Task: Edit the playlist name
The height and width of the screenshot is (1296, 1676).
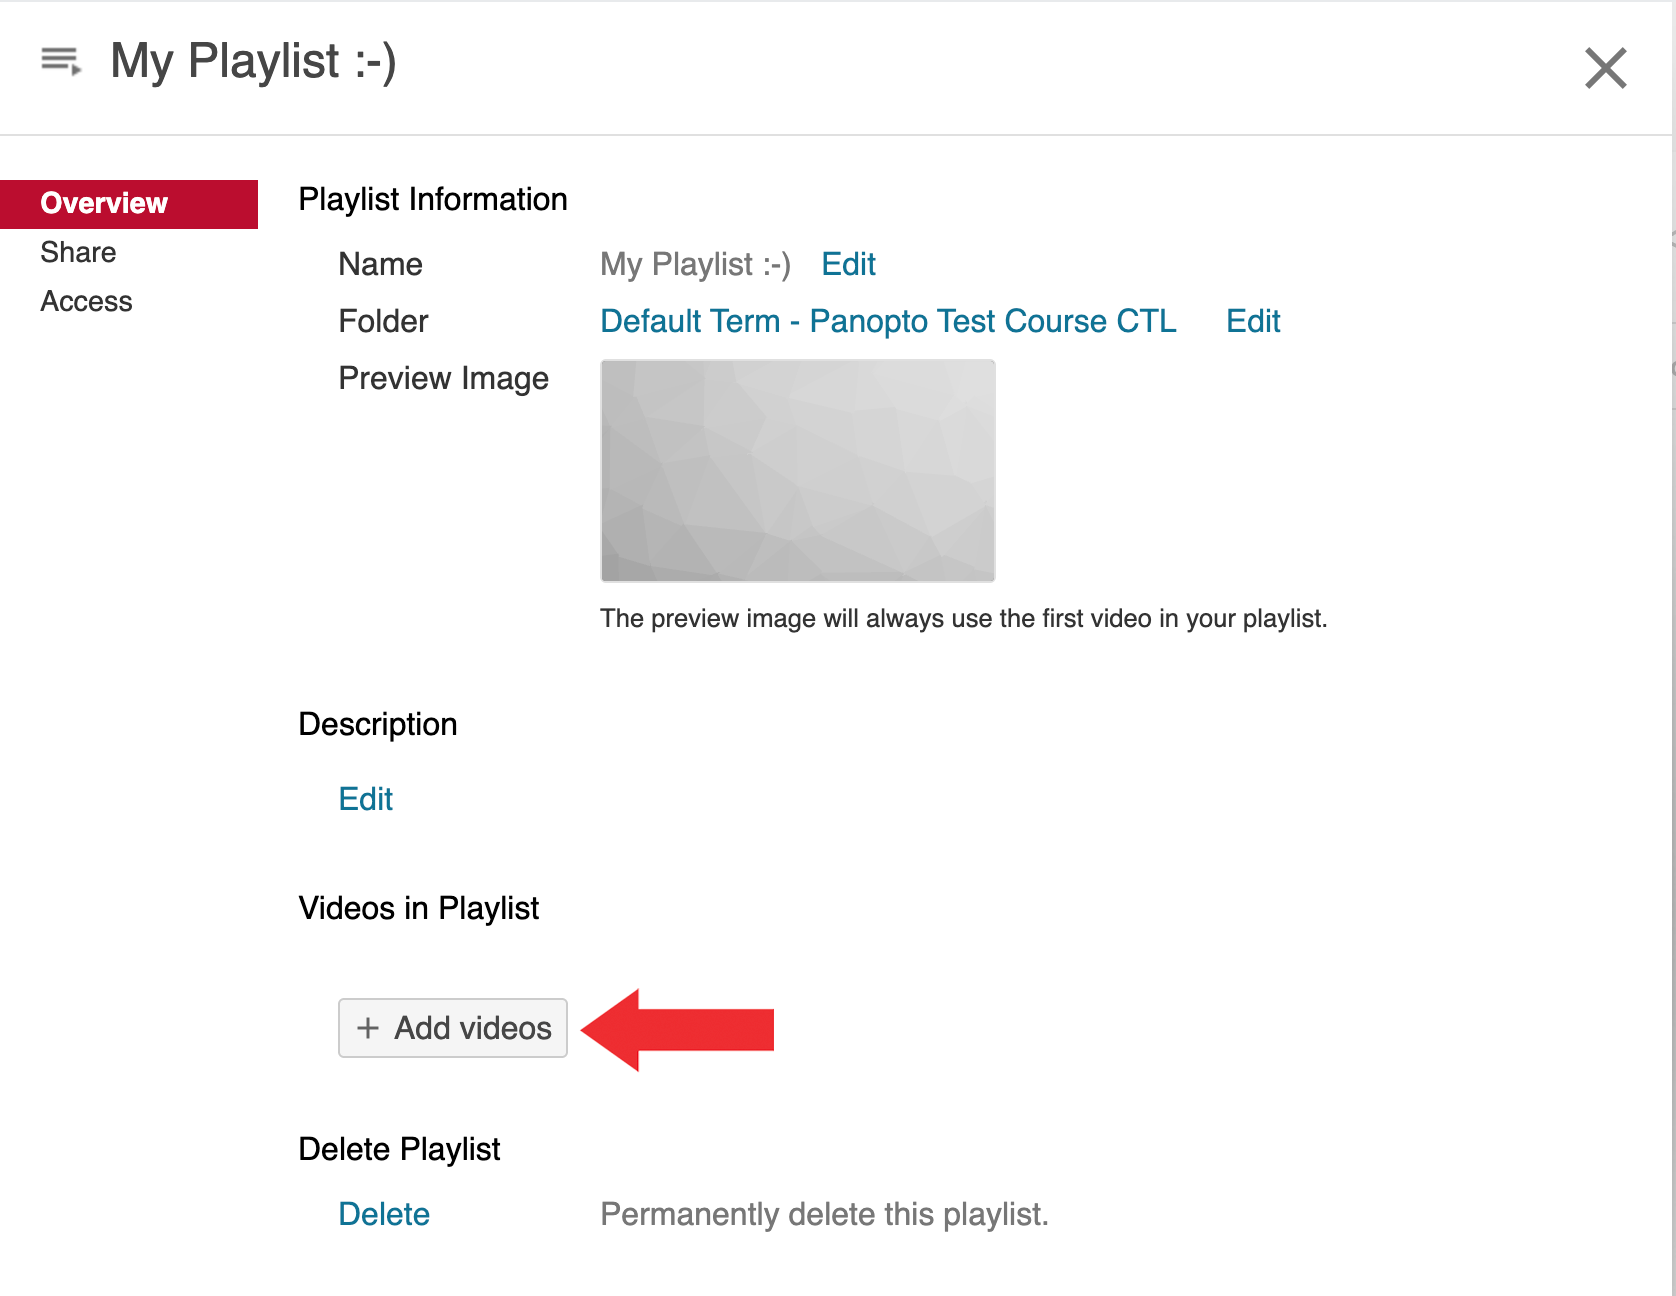Action: coord(848,264)
